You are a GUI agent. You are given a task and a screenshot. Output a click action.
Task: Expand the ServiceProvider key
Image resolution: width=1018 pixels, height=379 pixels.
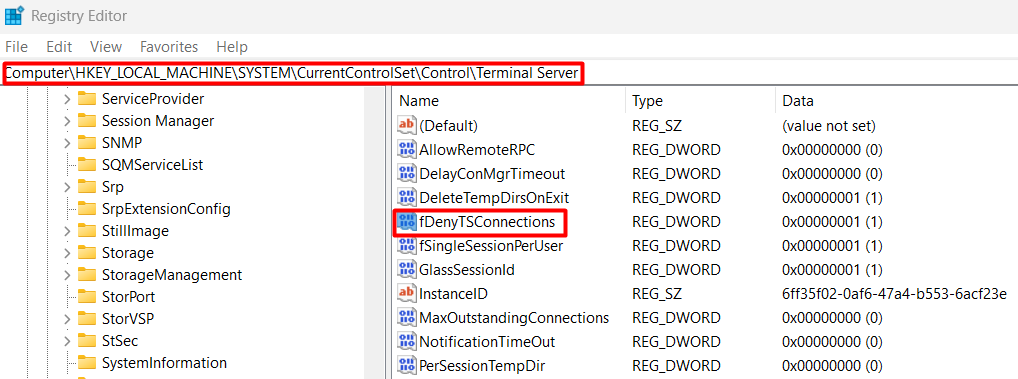click(67, 99)
